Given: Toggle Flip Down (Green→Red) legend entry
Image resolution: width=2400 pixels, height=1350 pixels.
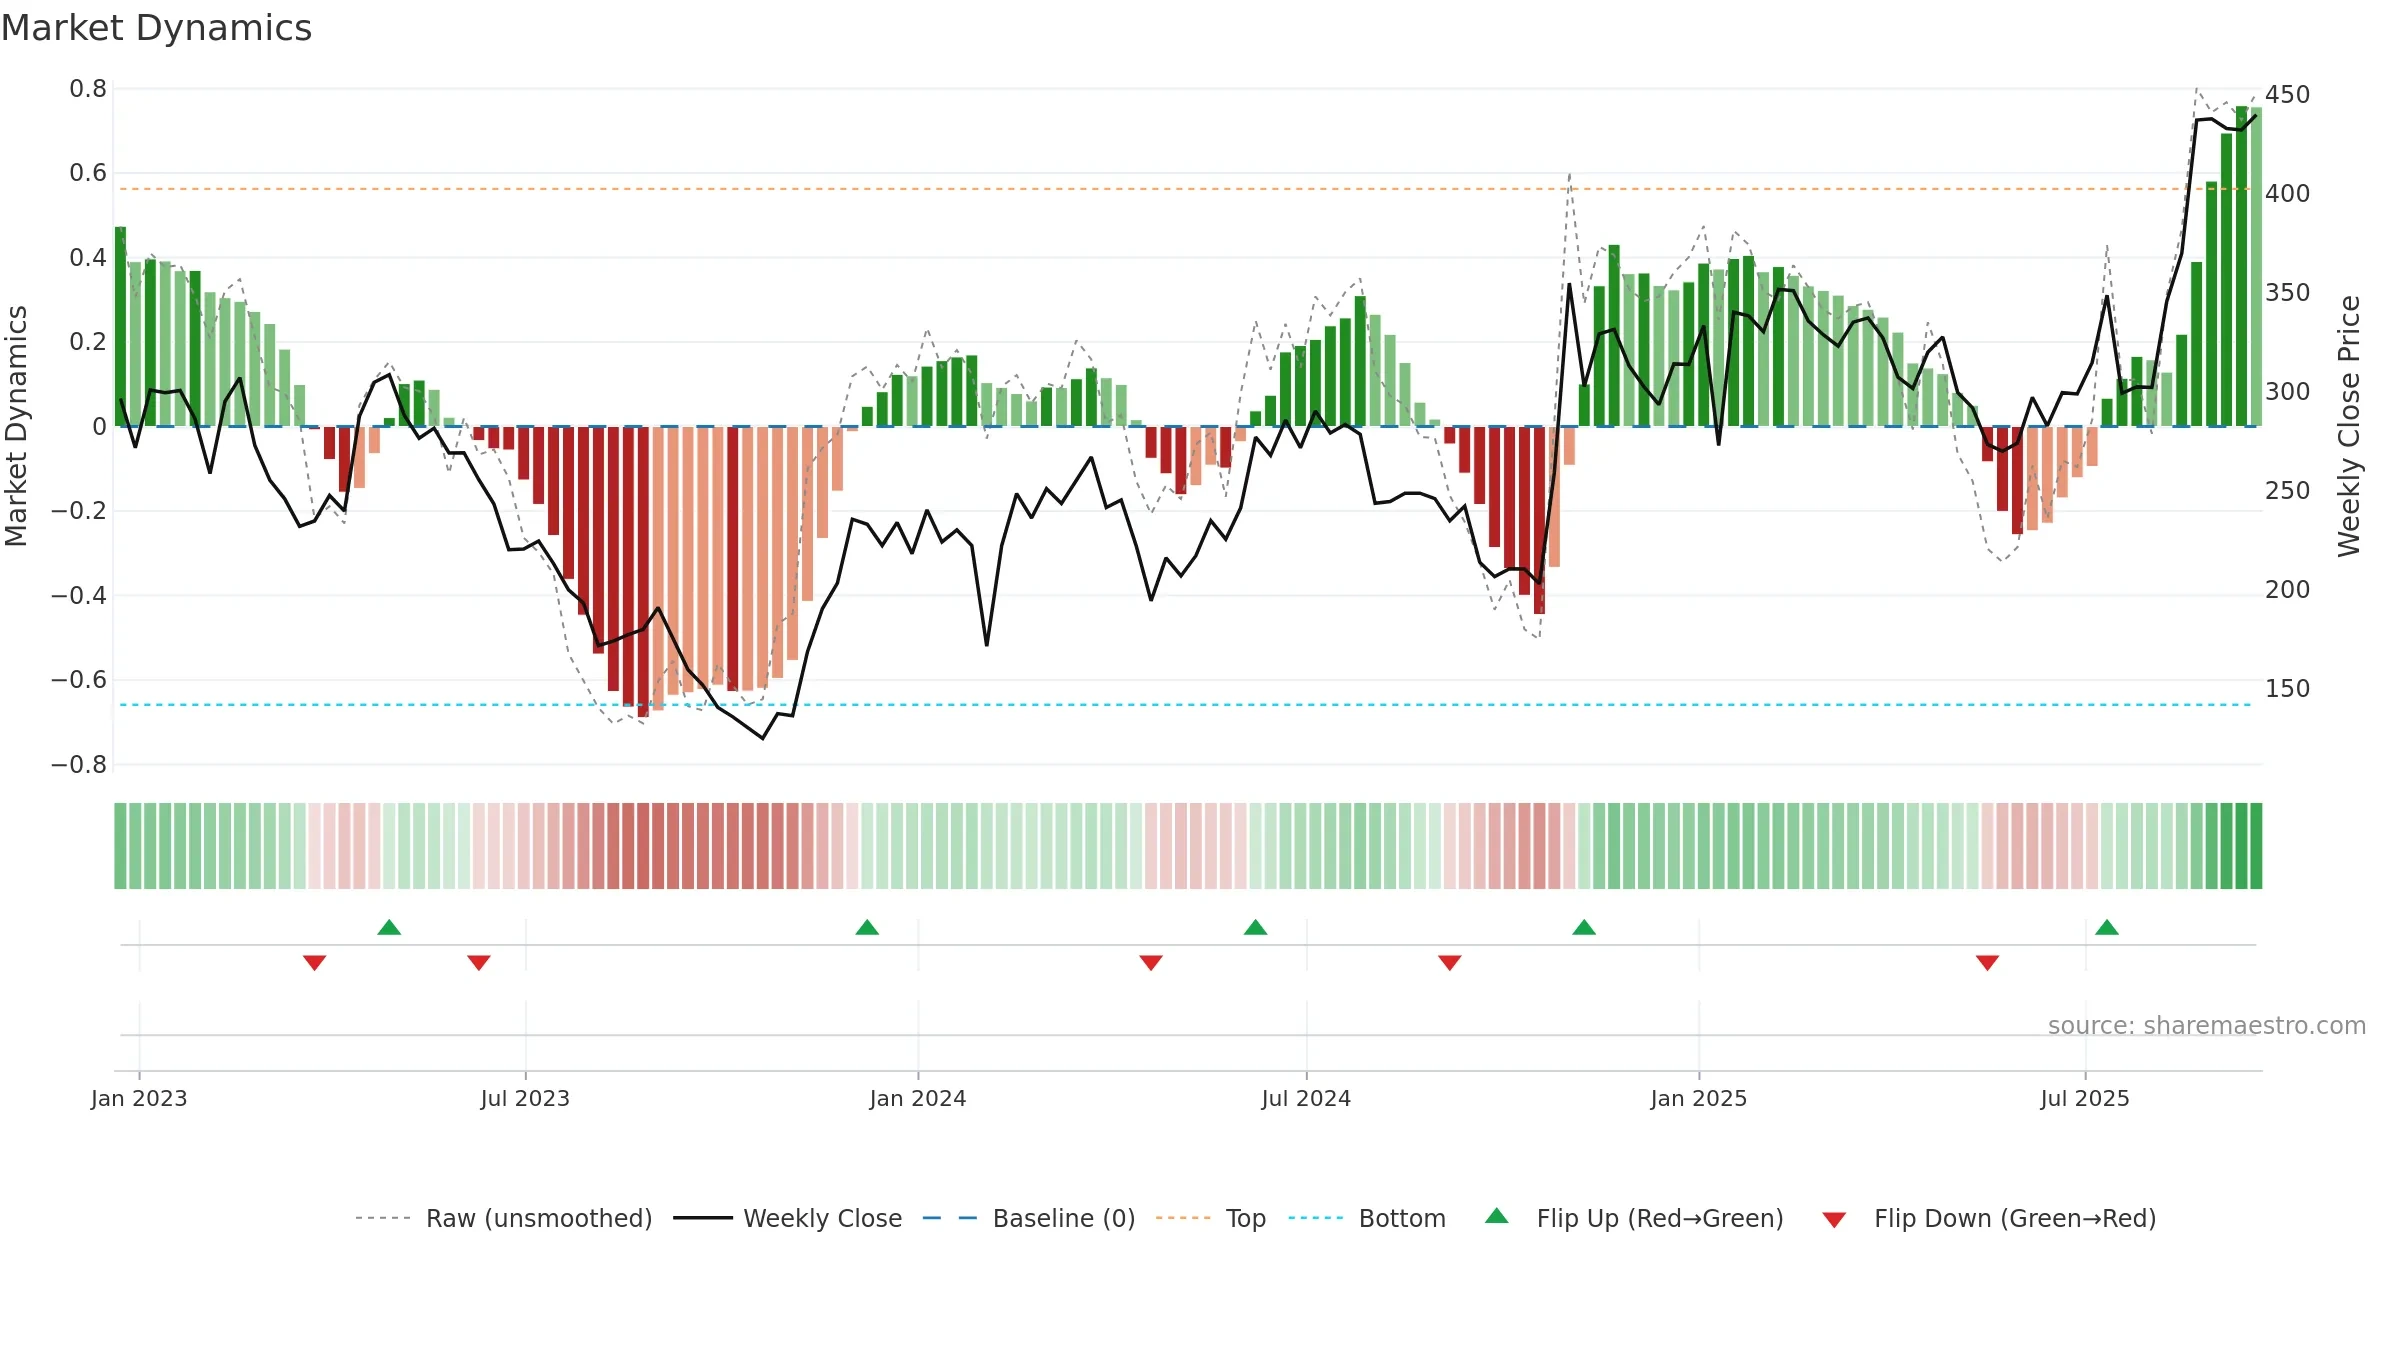Looking at the screenshot, I should pos(1989,1218).
